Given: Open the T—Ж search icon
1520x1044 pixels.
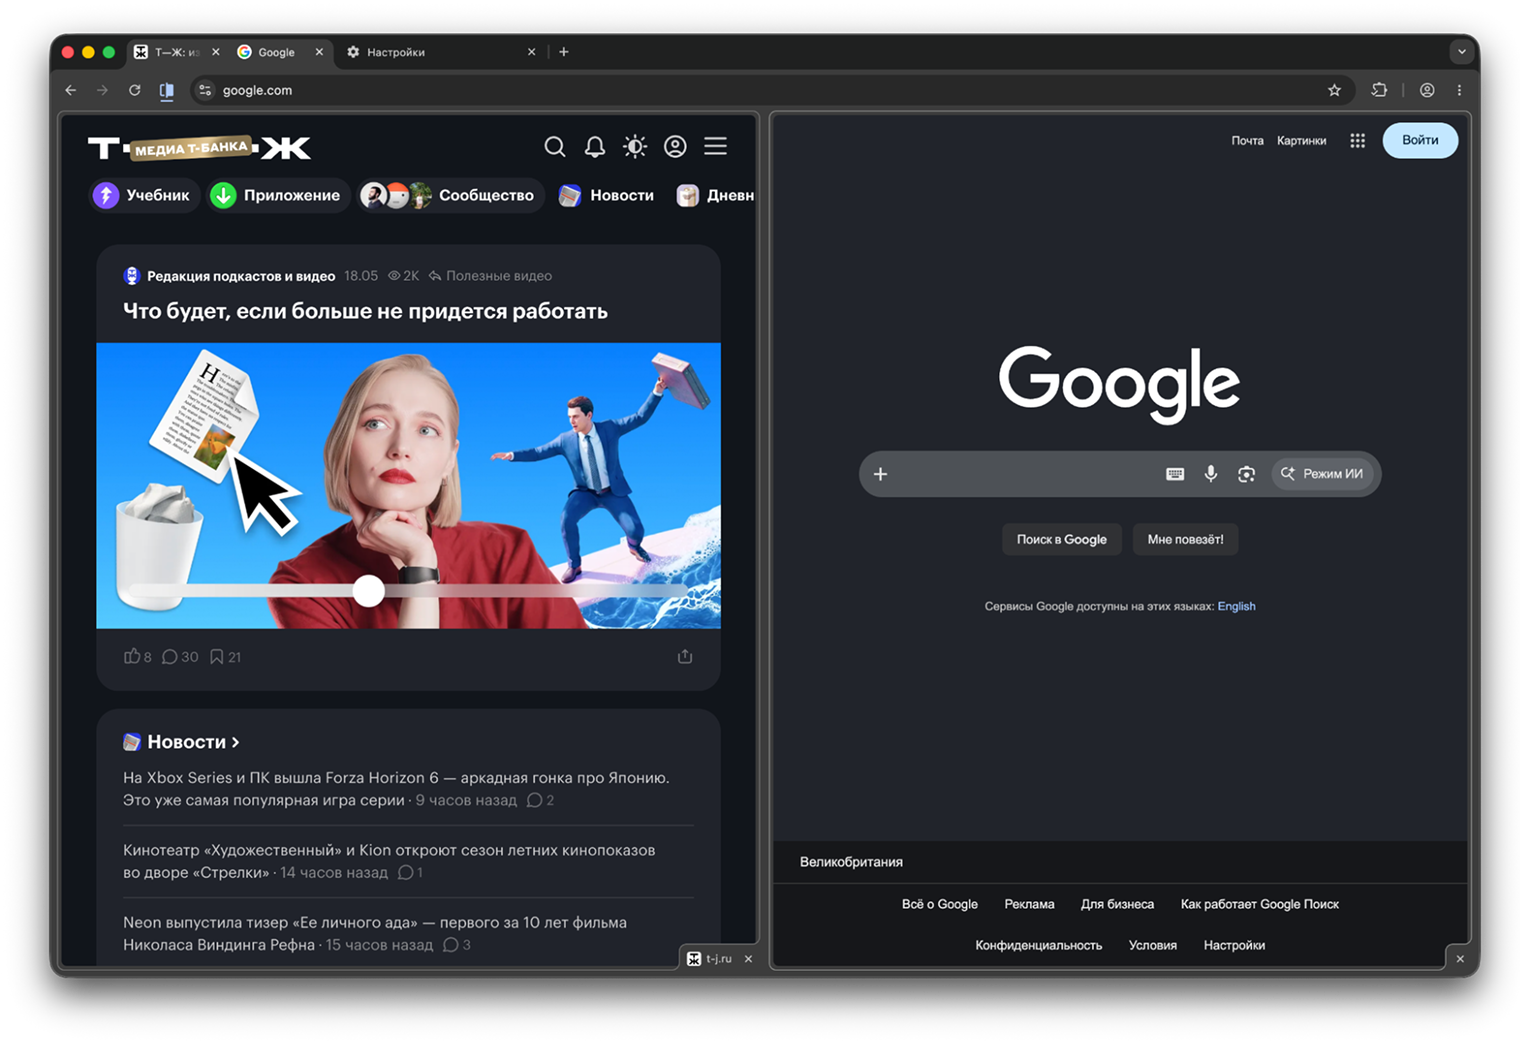Looking at the screenshot, I should [x=555, y=147].
